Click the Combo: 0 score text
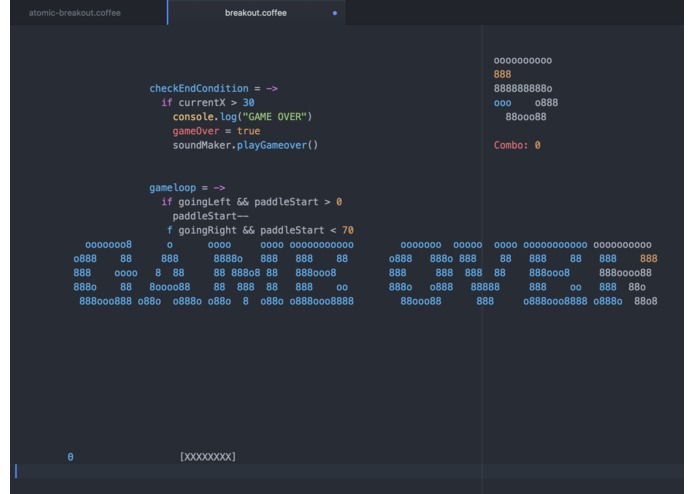Image resolution: width=695 pixels, height=494 pixels. click(x=517, y=145)
